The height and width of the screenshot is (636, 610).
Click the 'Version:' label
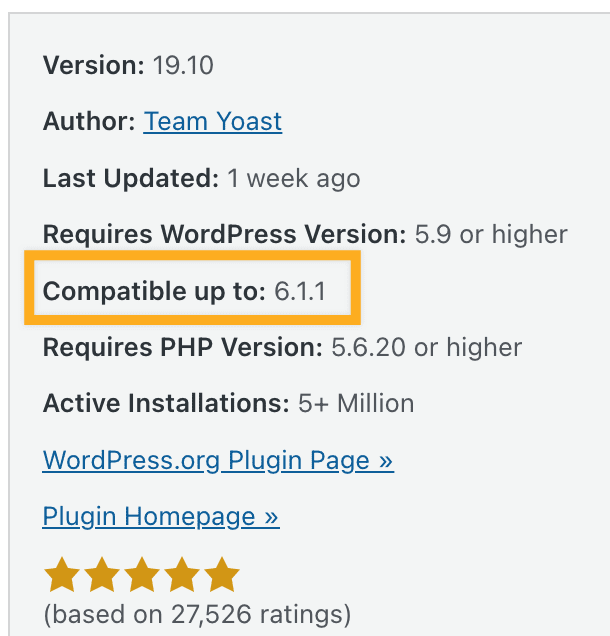(94, 65)
